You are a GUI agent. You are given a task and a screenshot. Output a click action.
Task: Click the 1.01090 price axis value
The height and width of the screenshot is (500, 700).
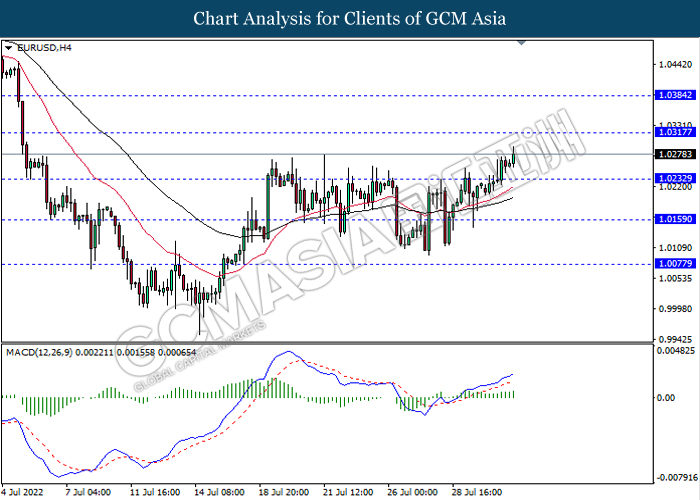click(675, 247)
